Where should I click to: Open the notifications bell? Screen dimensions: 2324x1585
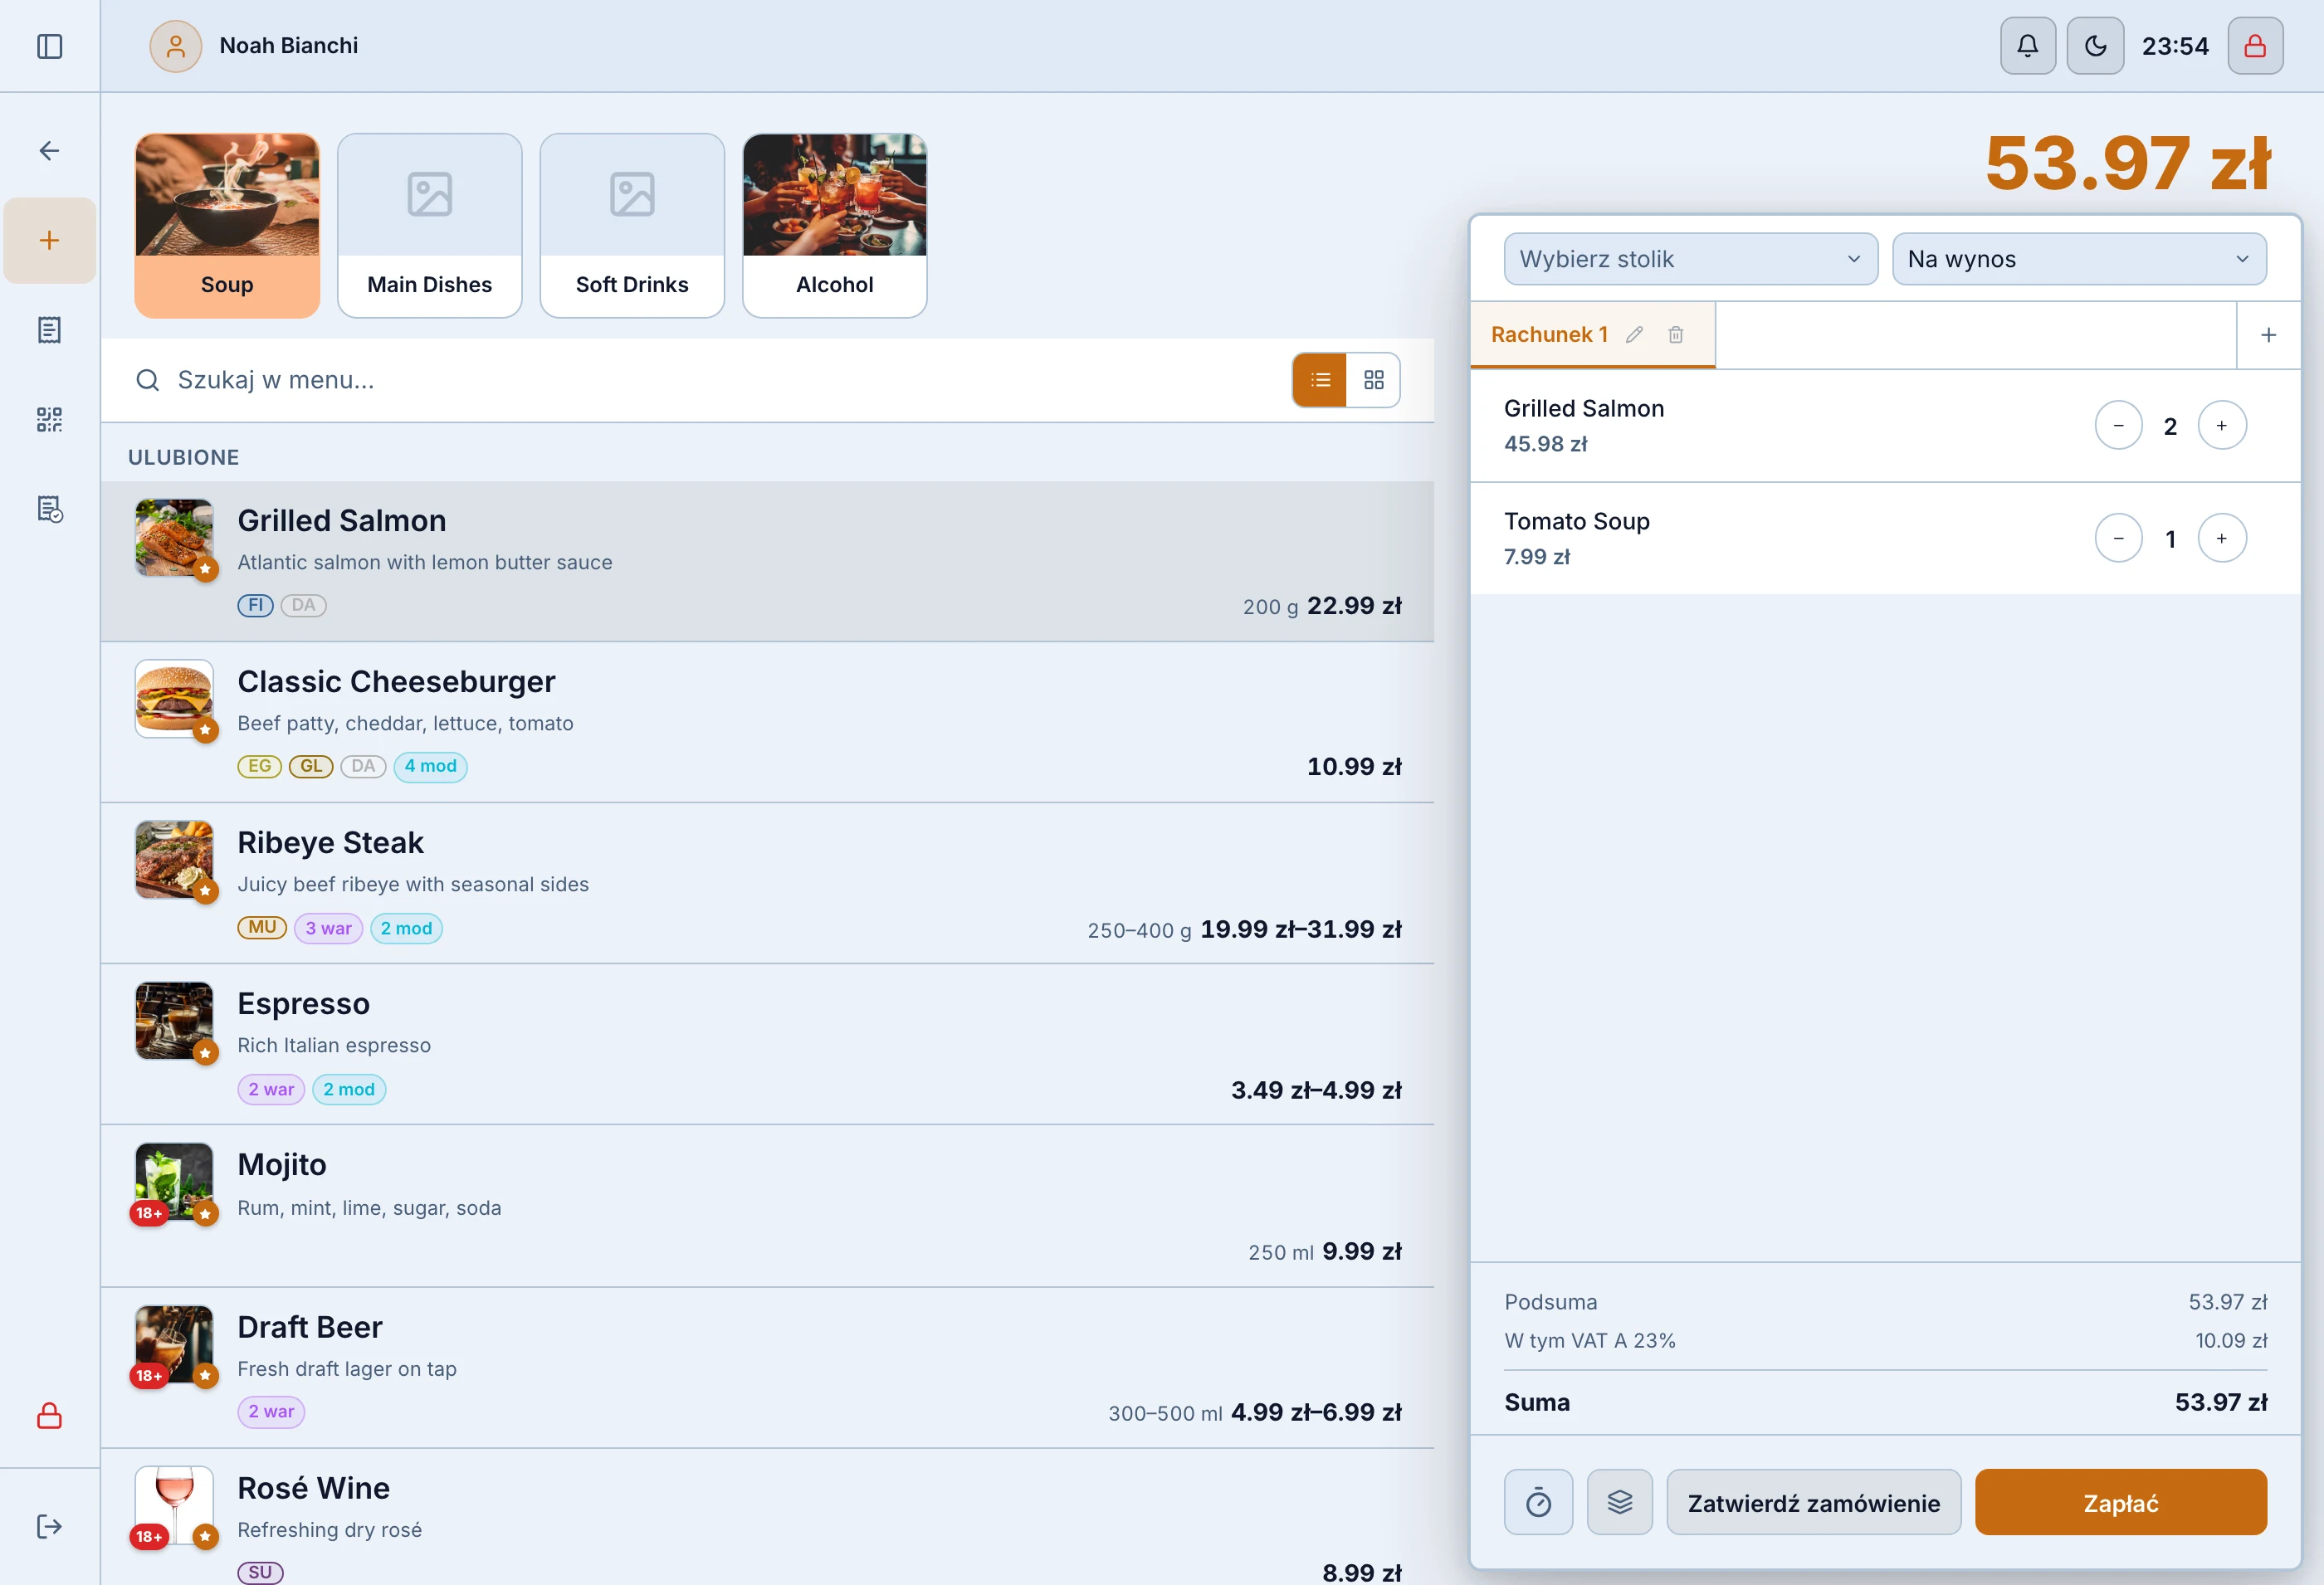[x=2027, y=46]
